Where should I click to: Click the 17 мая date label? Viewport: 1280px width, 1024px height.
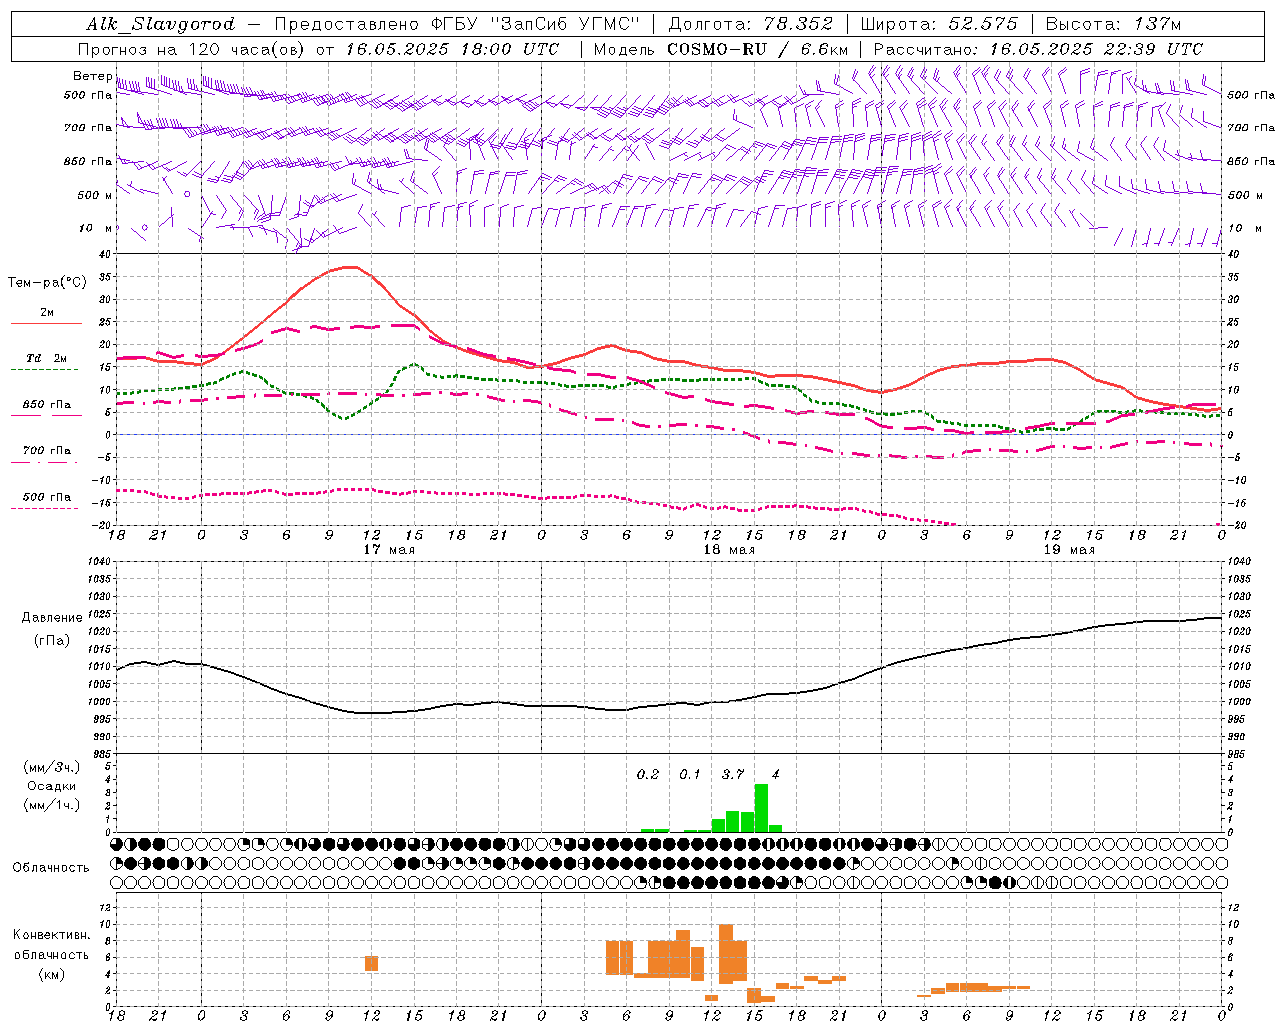tap(389, 550)
